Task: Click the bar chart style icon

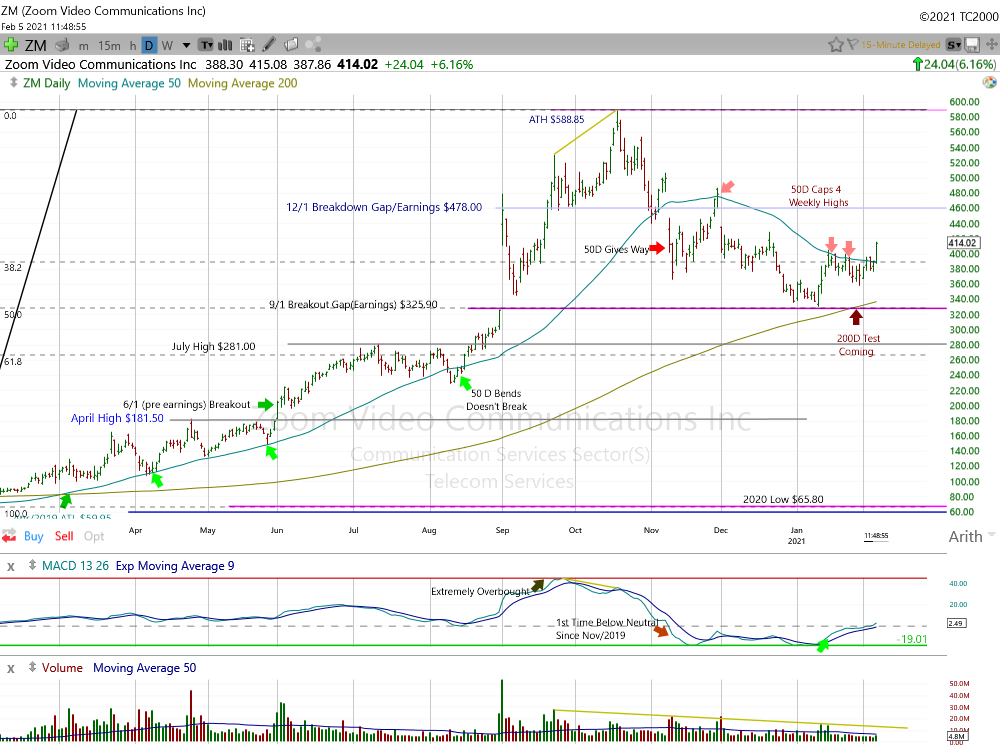Action: pyautogui.click(x=225, y=45)
